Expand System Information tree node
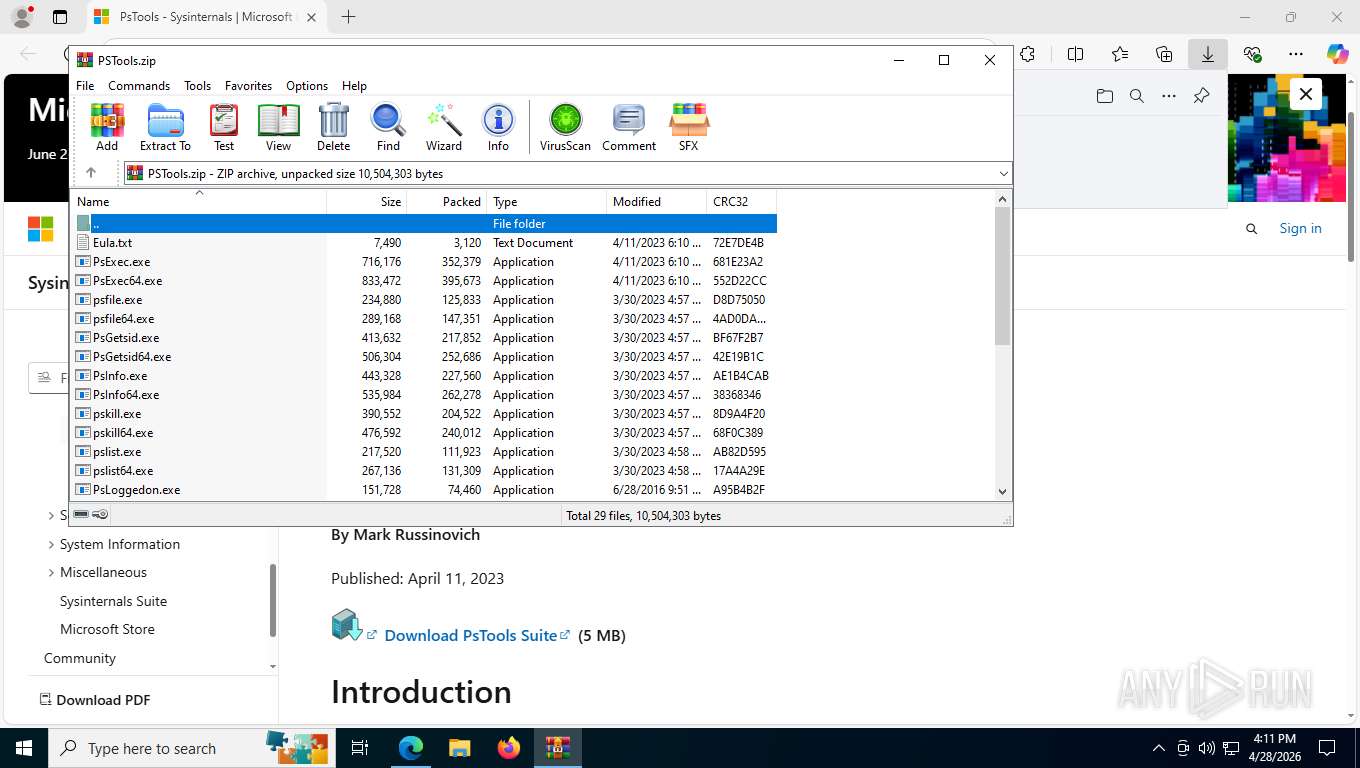 [x=51, y=545]
